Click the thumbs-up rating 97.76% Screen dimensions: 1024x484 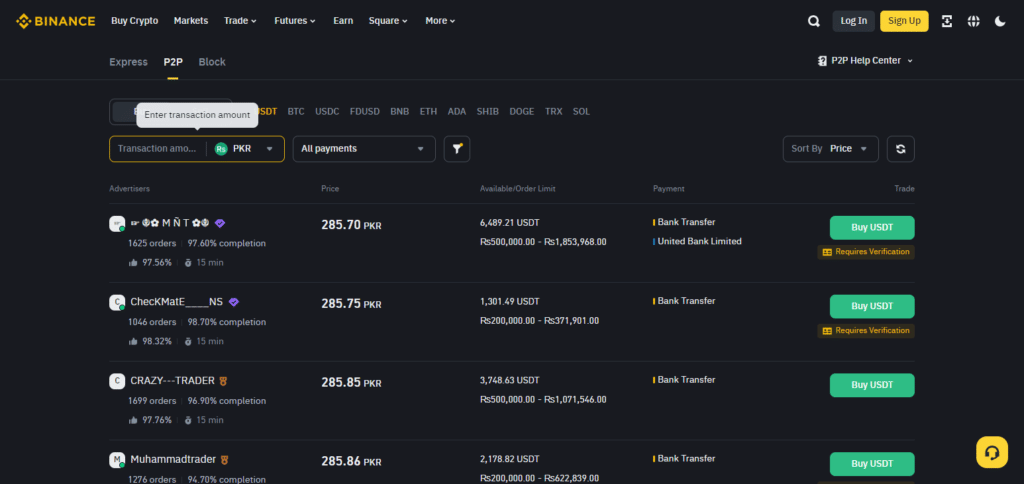[150, 420]
